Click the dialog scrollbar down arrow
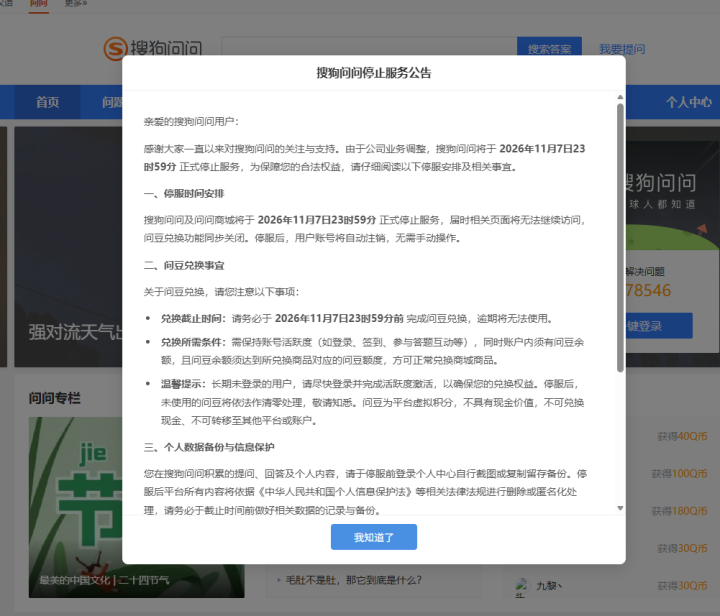 [620, 508]
